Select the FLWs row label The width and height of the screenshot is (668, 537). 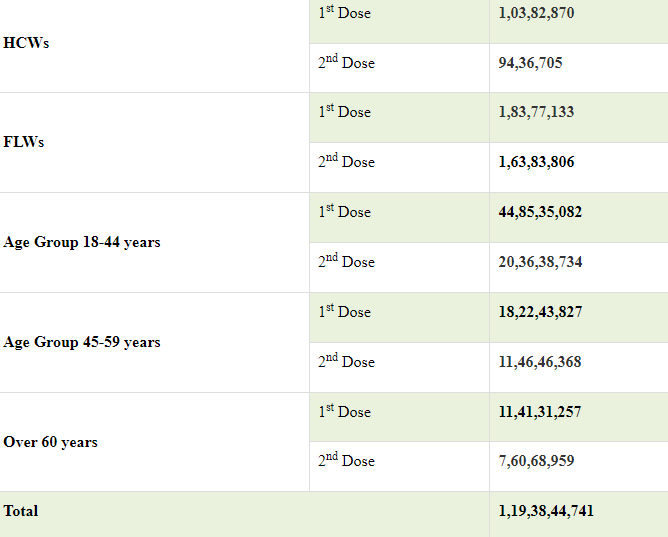(24, 142)
